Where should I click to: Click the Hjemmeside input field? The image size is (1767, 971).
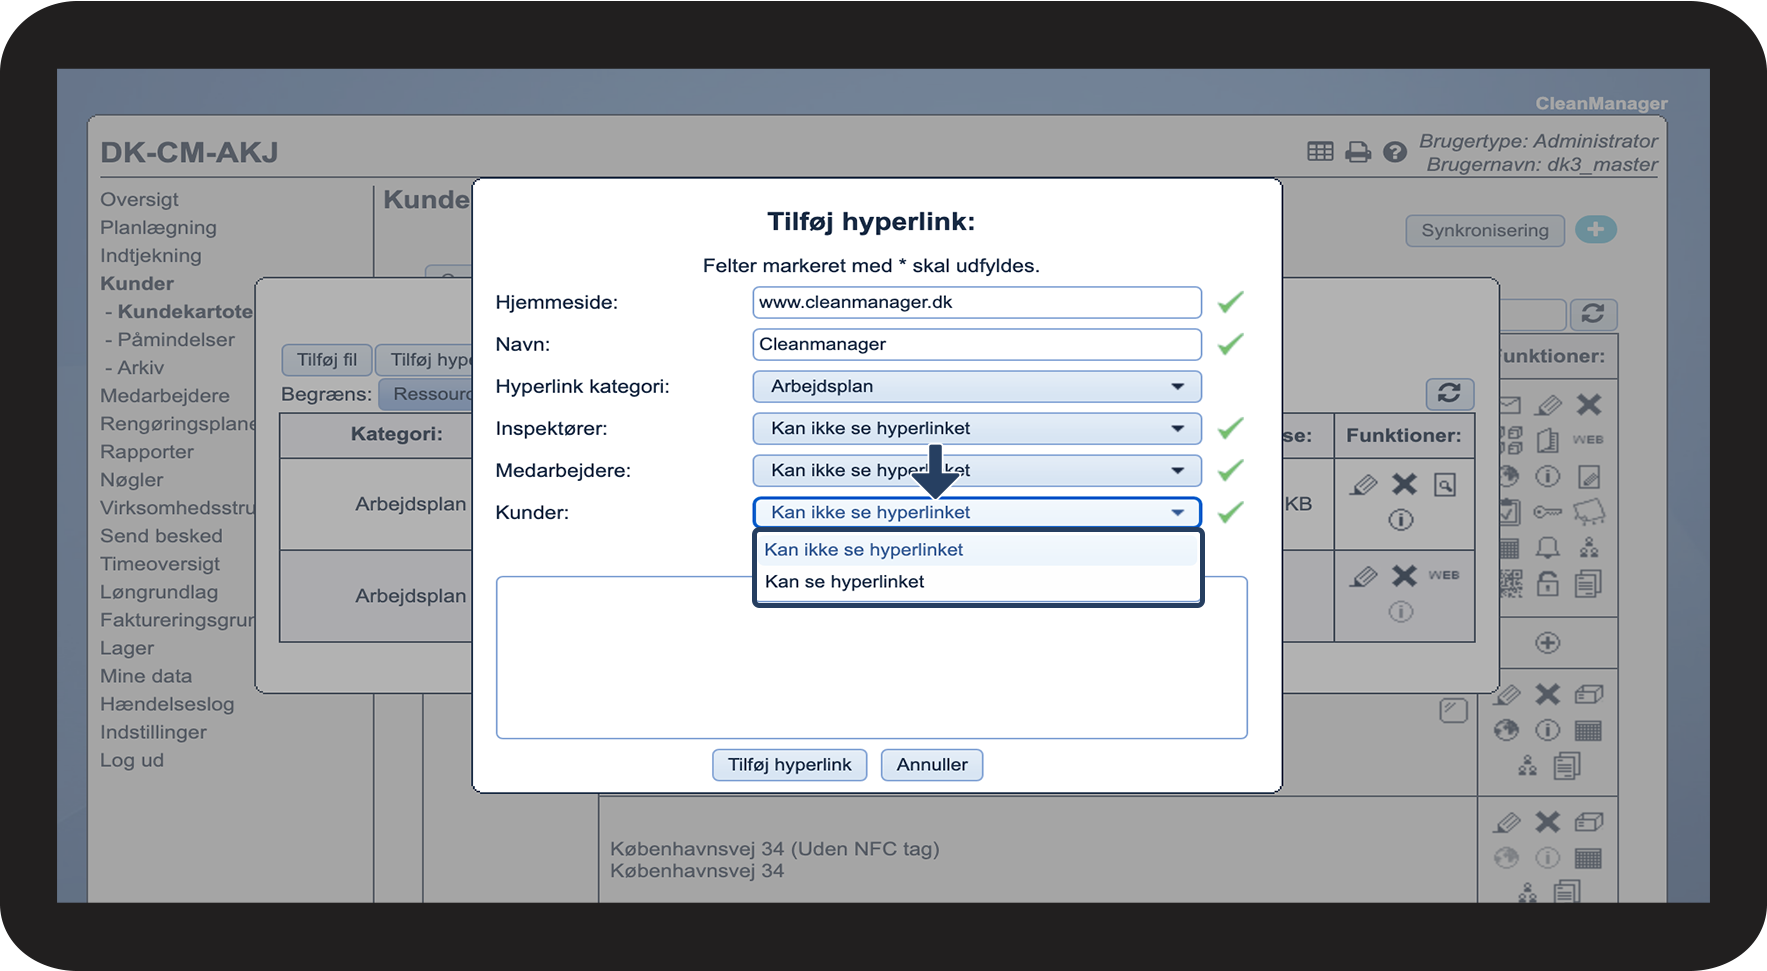pyautogui.click(x=977, y=302)
